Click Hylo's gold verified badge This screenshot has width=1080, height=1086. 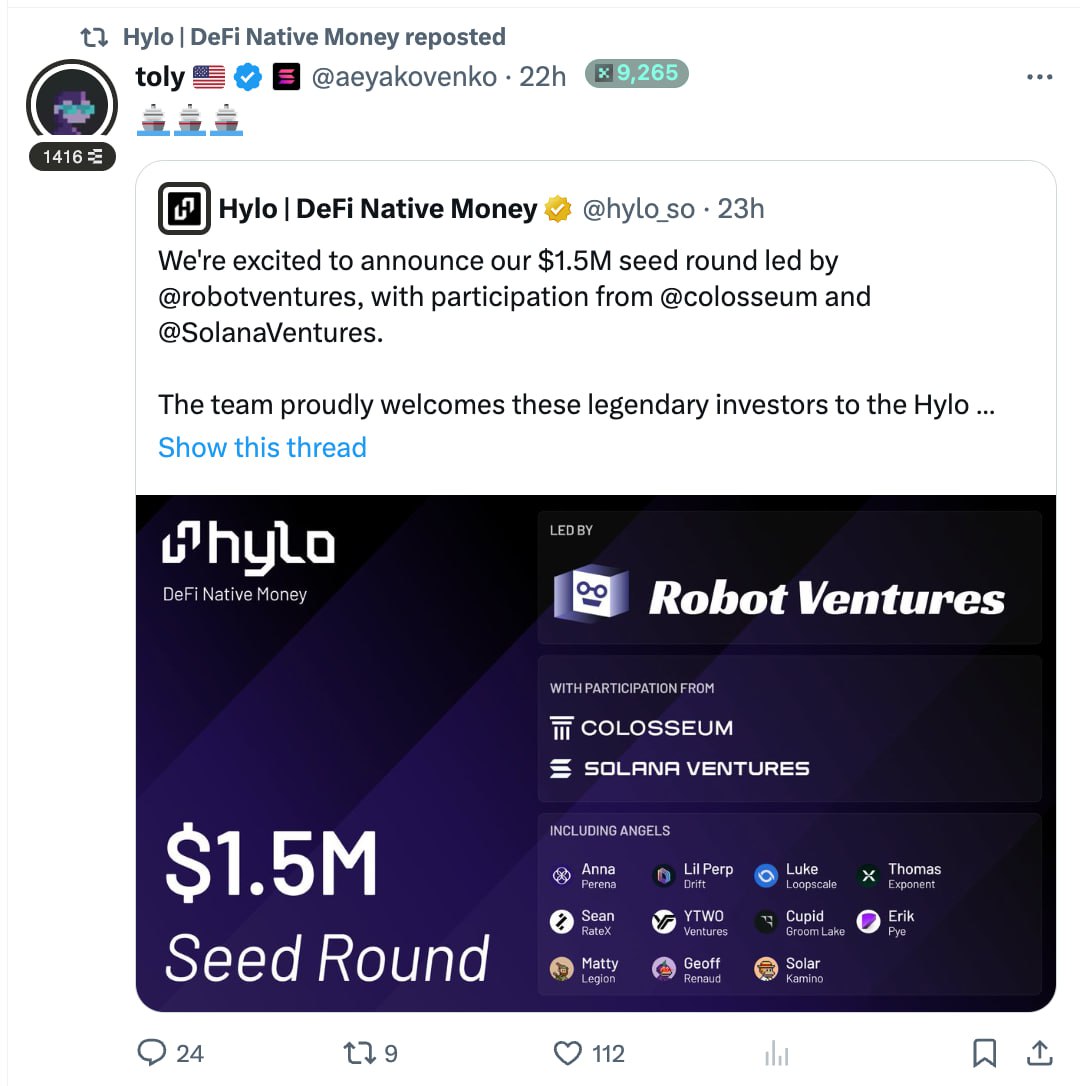558,208
